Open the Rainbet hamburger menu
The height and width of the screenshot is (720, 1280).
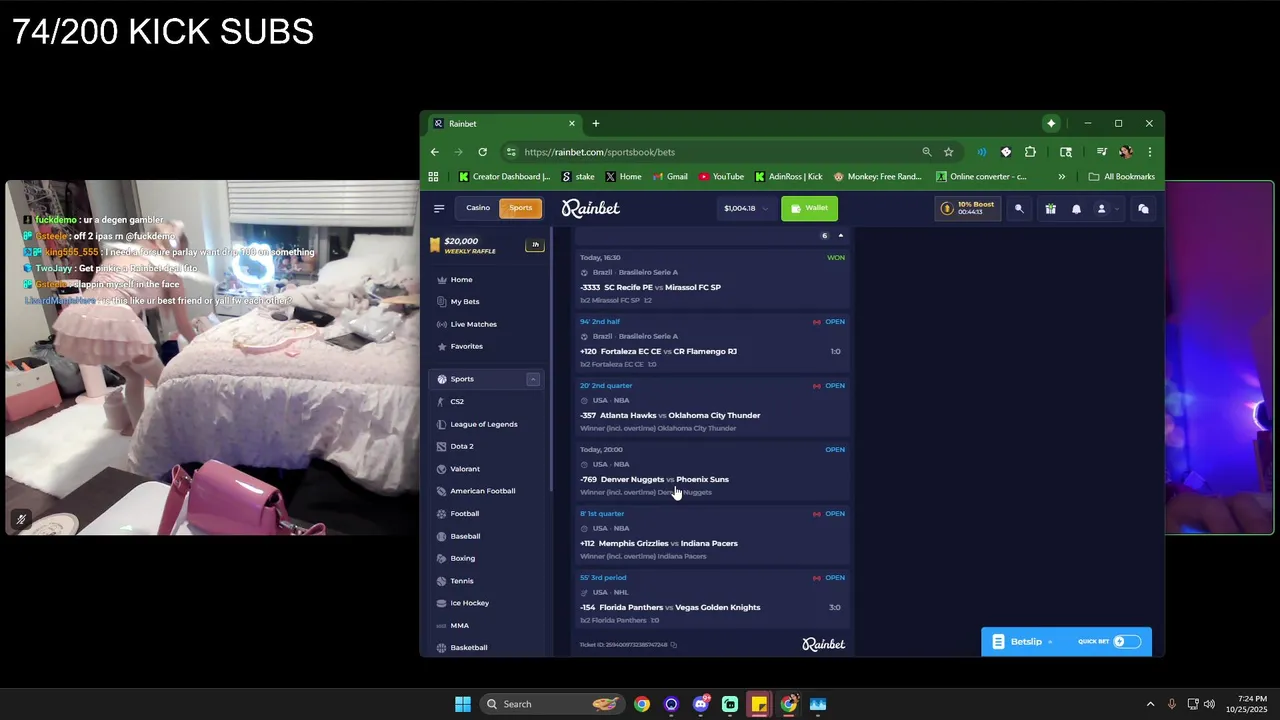(439, 208)
